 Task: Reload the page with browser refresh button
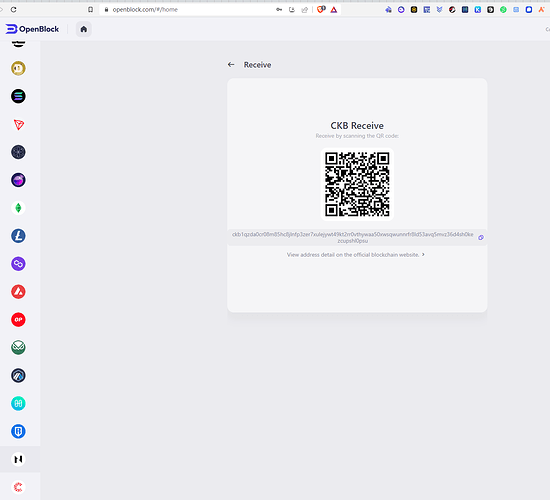[x=13, y=9]
